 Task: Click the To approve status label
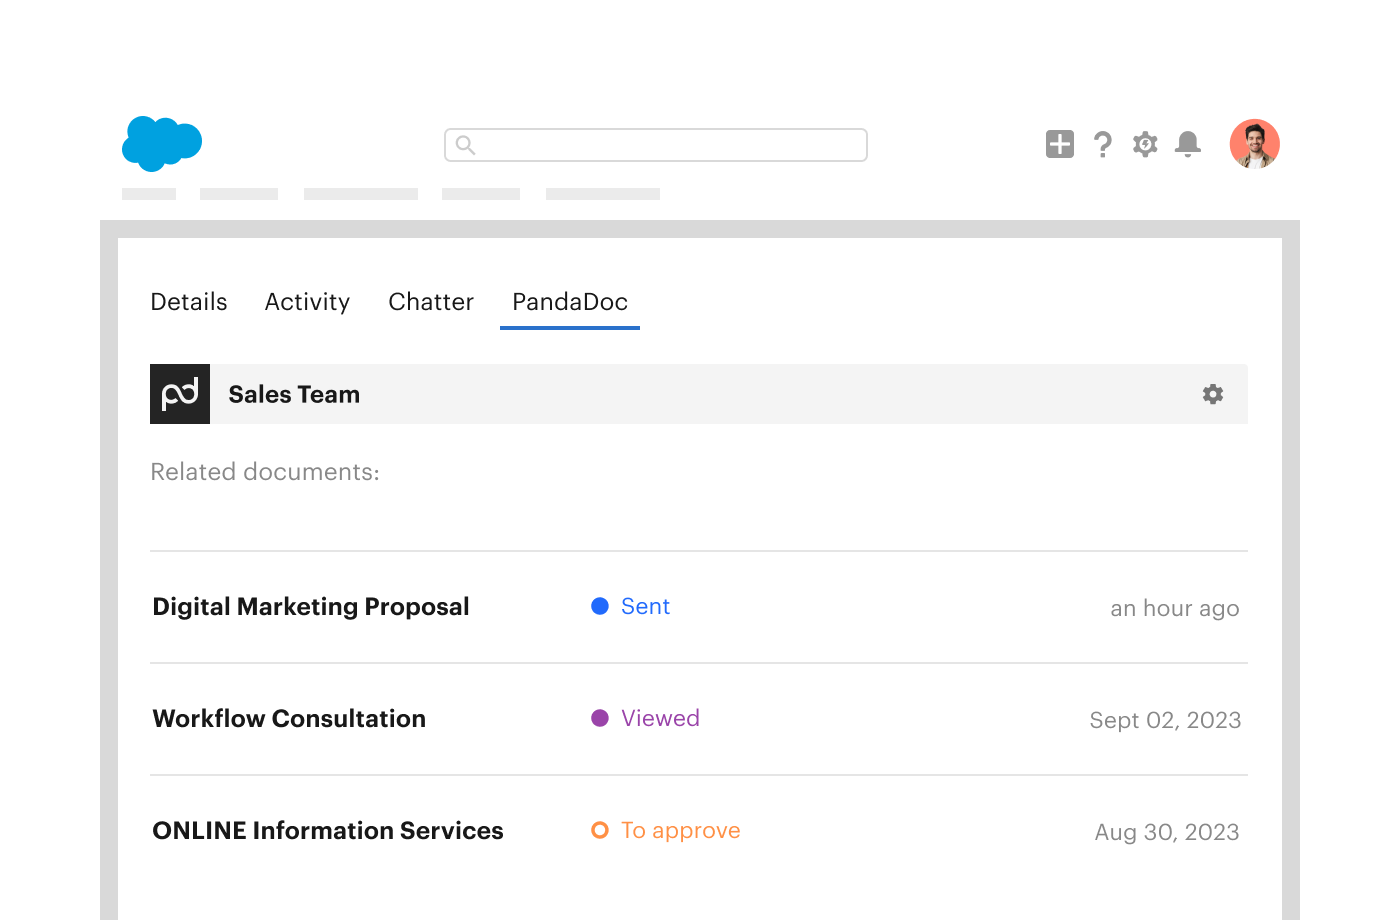(681, 831)
